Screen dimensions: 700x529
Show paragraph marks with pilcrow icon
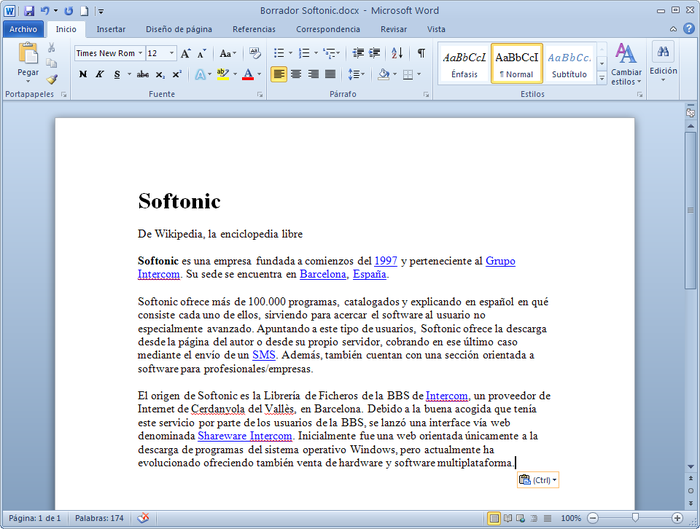pyautogui.click(x=421, y=53)
